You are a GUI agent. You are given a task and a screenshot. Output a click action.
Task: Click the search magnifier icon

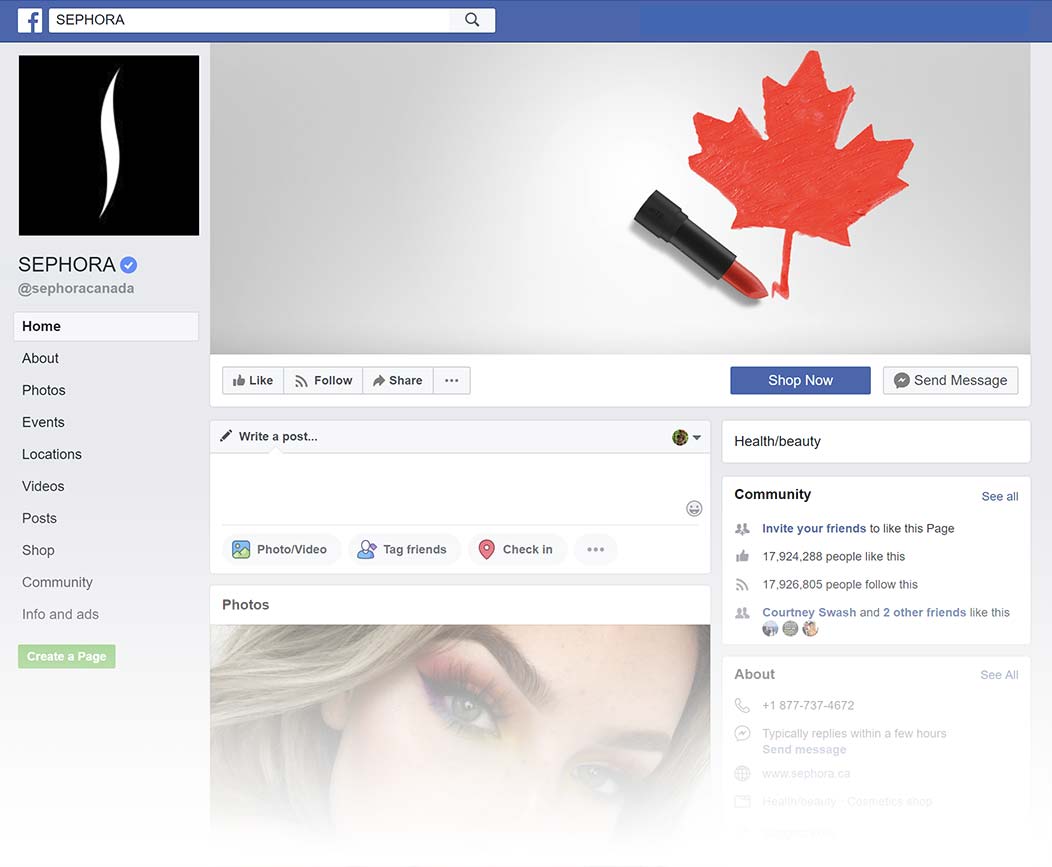coord(472,20)
